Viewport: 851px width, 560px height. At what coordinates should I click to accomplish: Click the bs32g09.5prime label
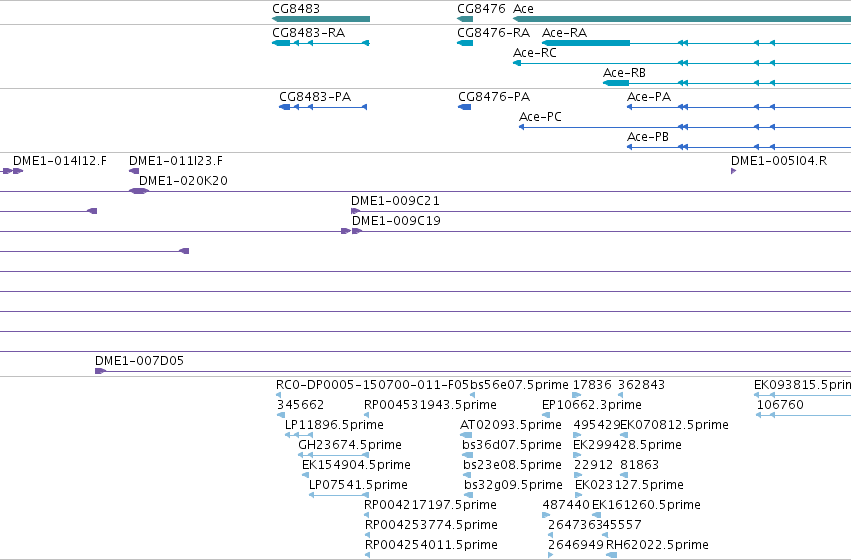pyautogui.click(x=513, y=485)
